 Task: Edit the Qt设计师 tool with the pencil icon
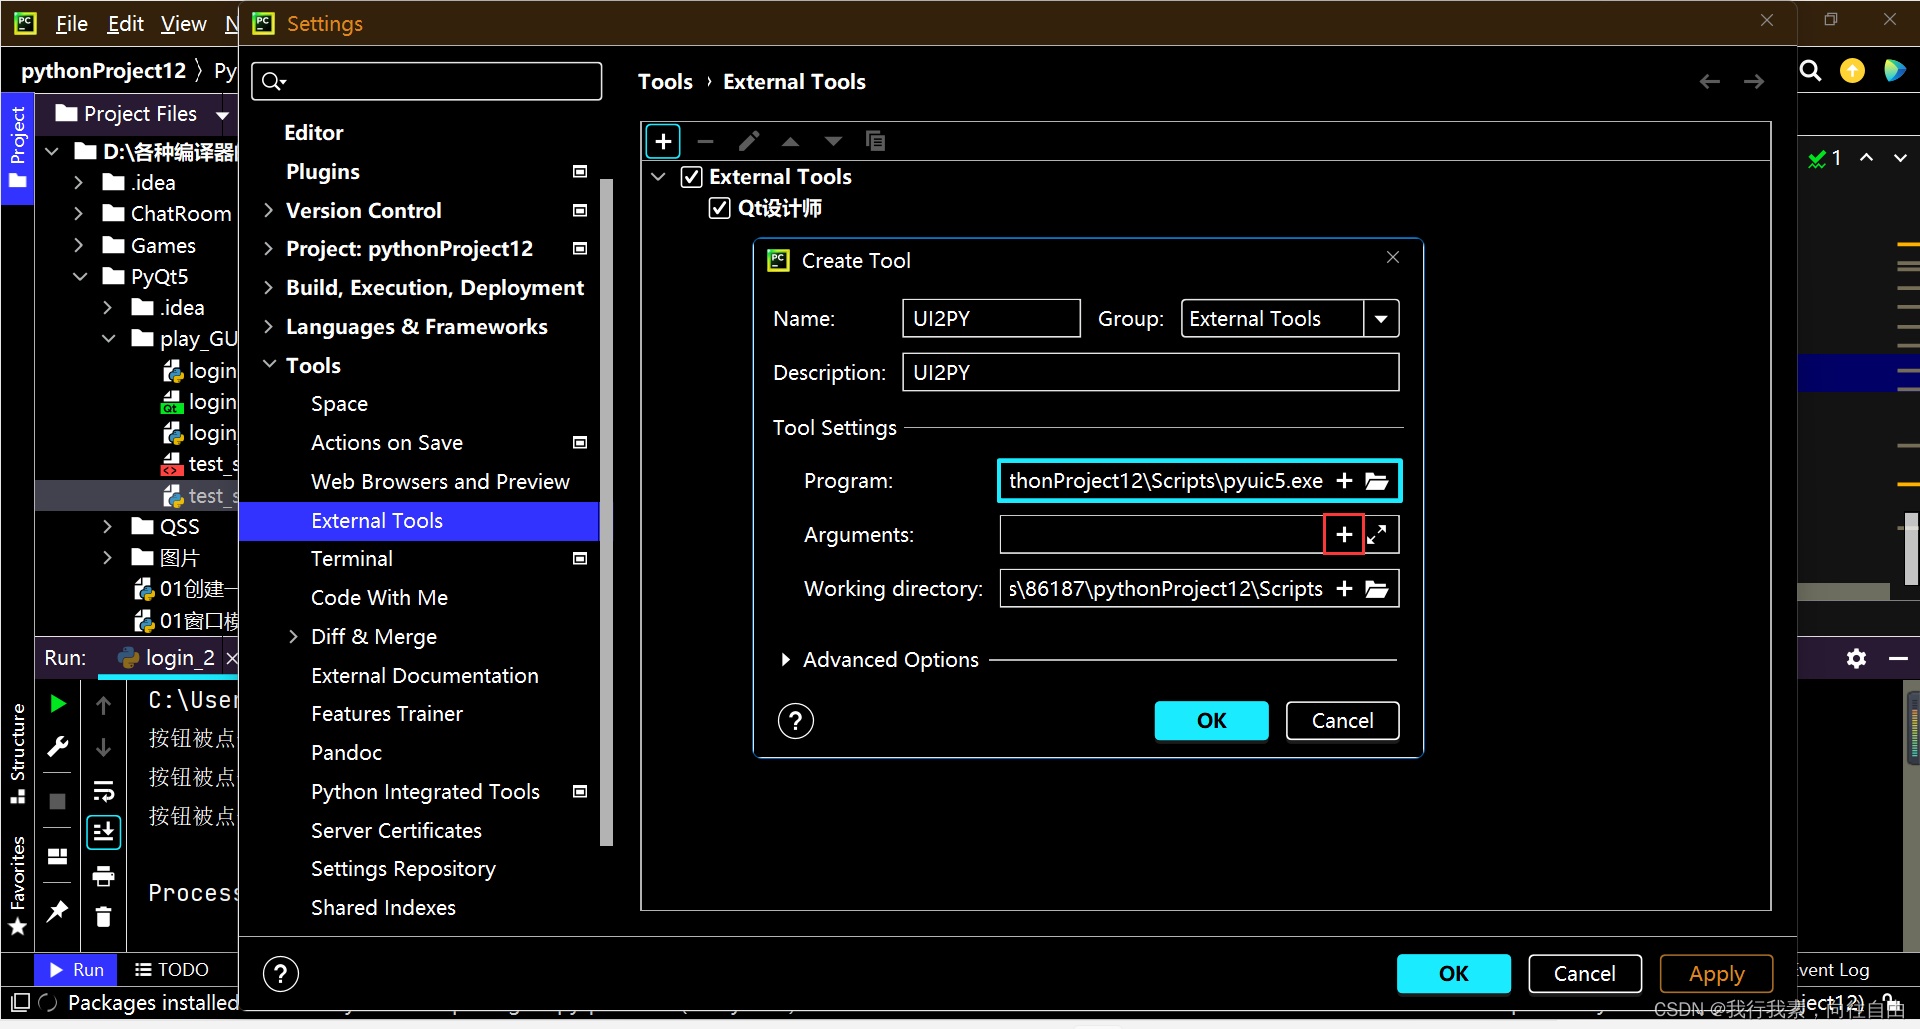point(749,141)
